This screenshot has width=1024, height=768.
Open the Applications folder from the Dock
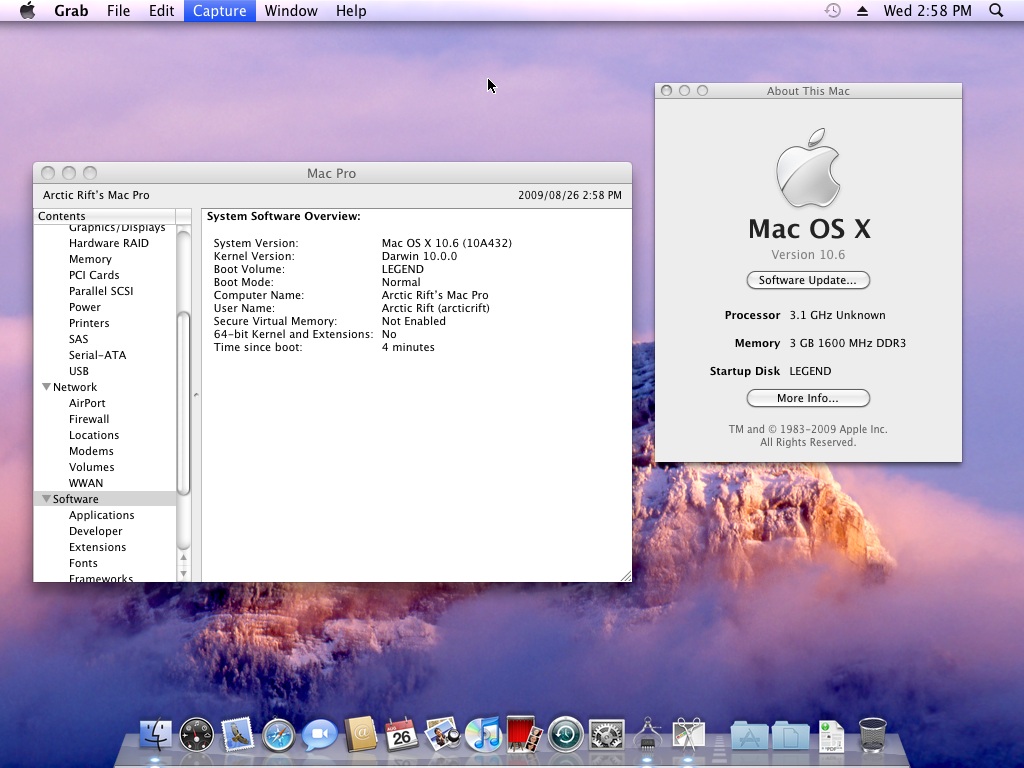pyautogui.click(x=748, y=735)
